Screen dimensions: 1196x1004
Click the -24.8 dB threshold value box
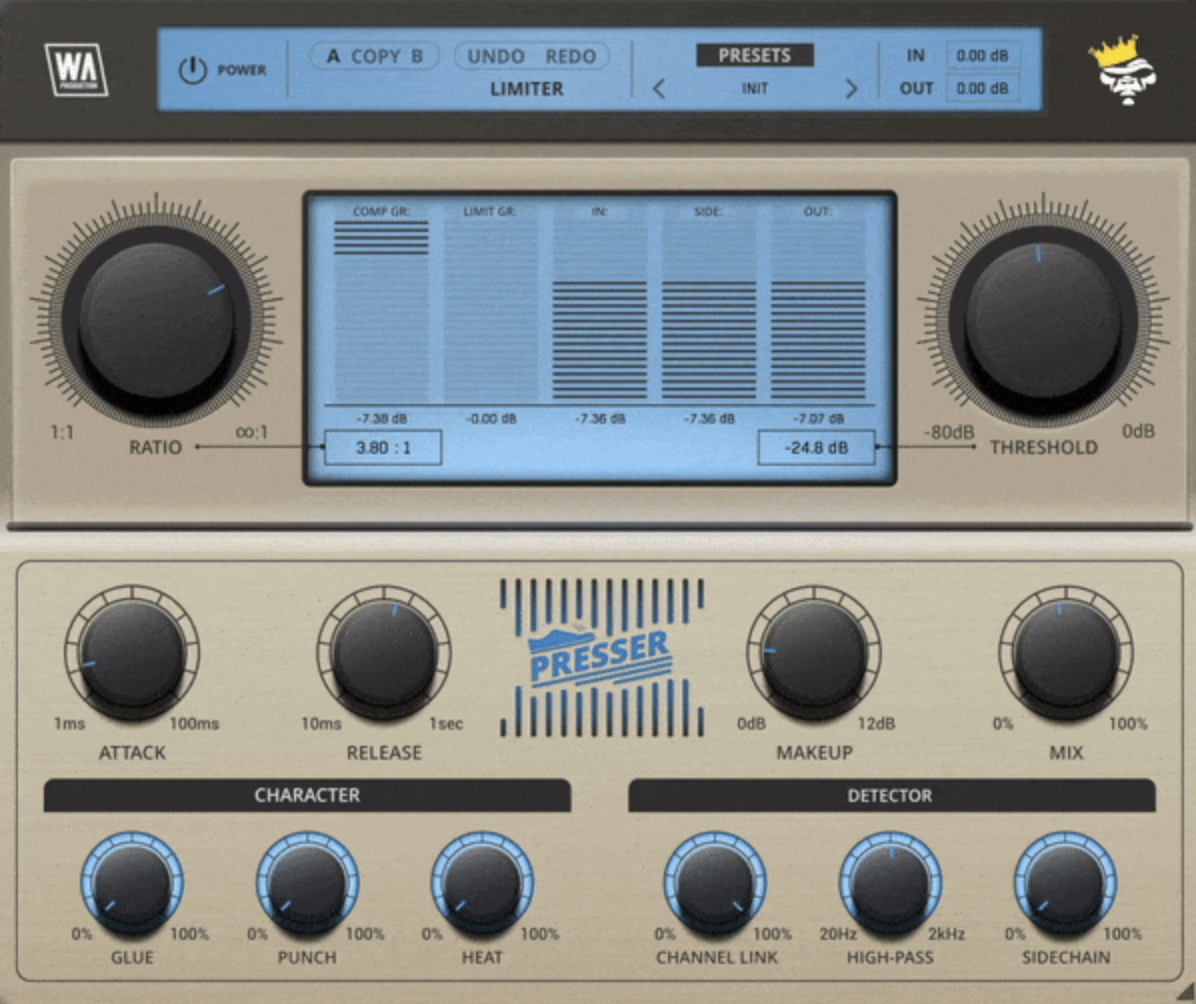816,448
